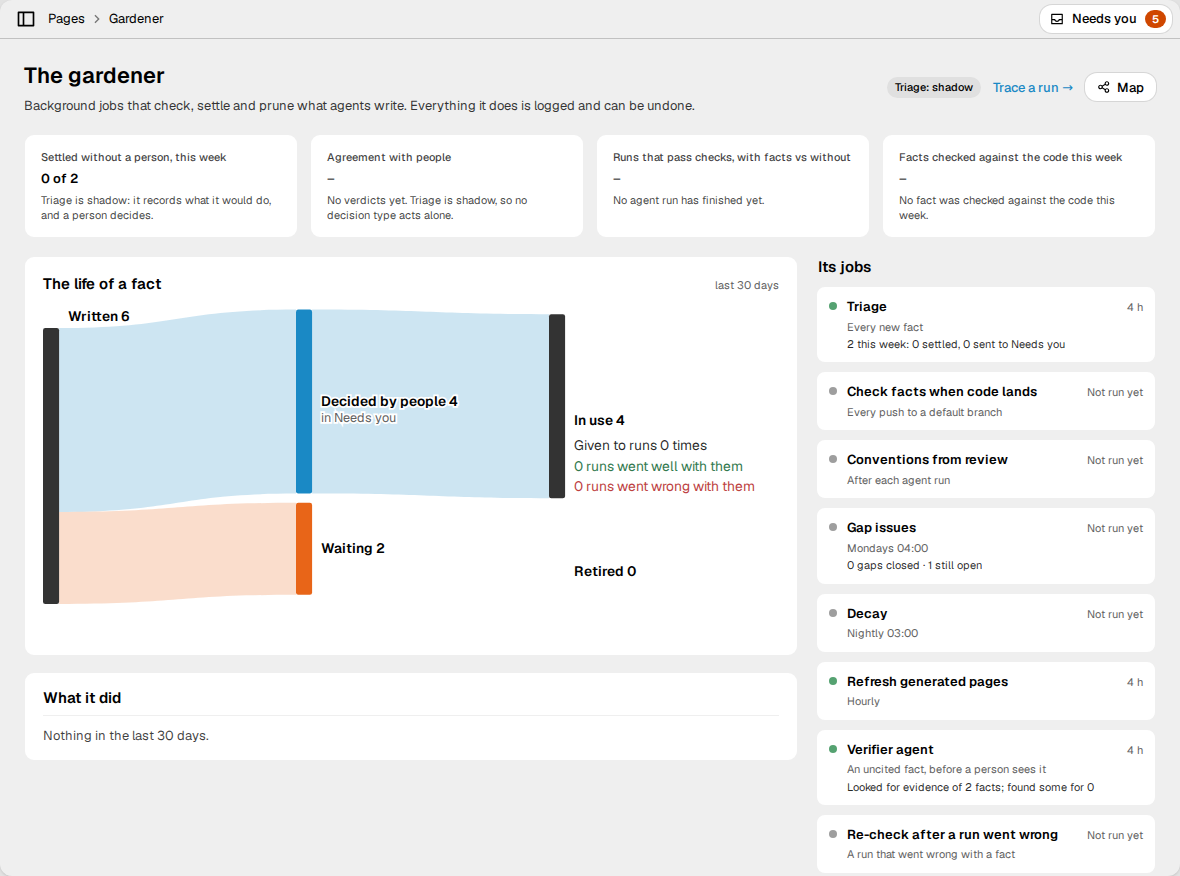
Task: Open the Verifier agent job card
Action: [x=986, y=768]
